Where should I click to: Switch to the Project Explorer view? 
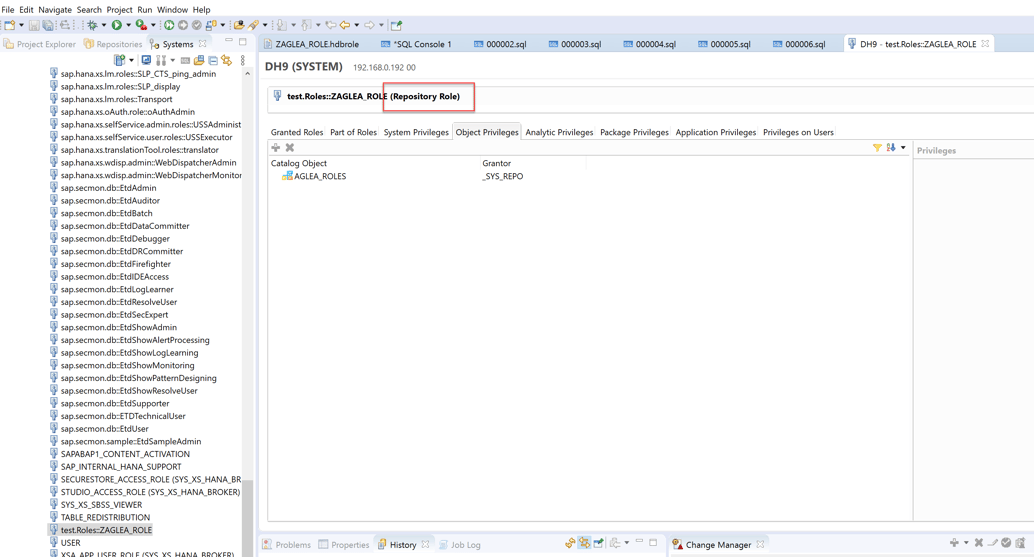click(40, 44)
